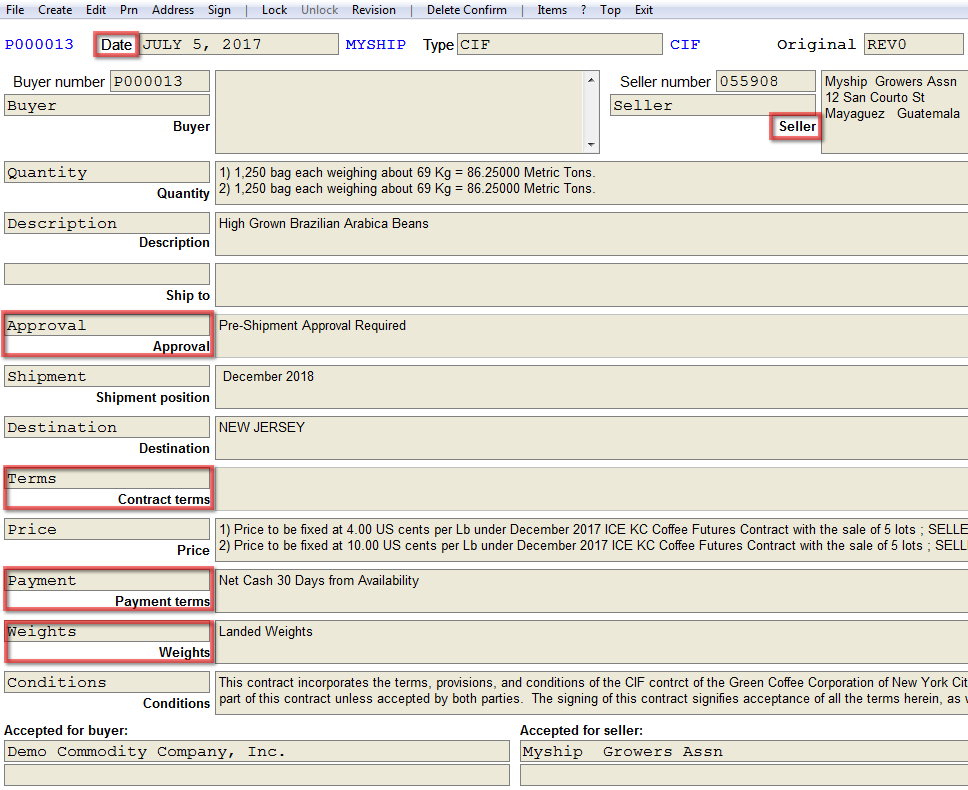
Task: Click the Buyer code input field
Action: pos(107,106)
